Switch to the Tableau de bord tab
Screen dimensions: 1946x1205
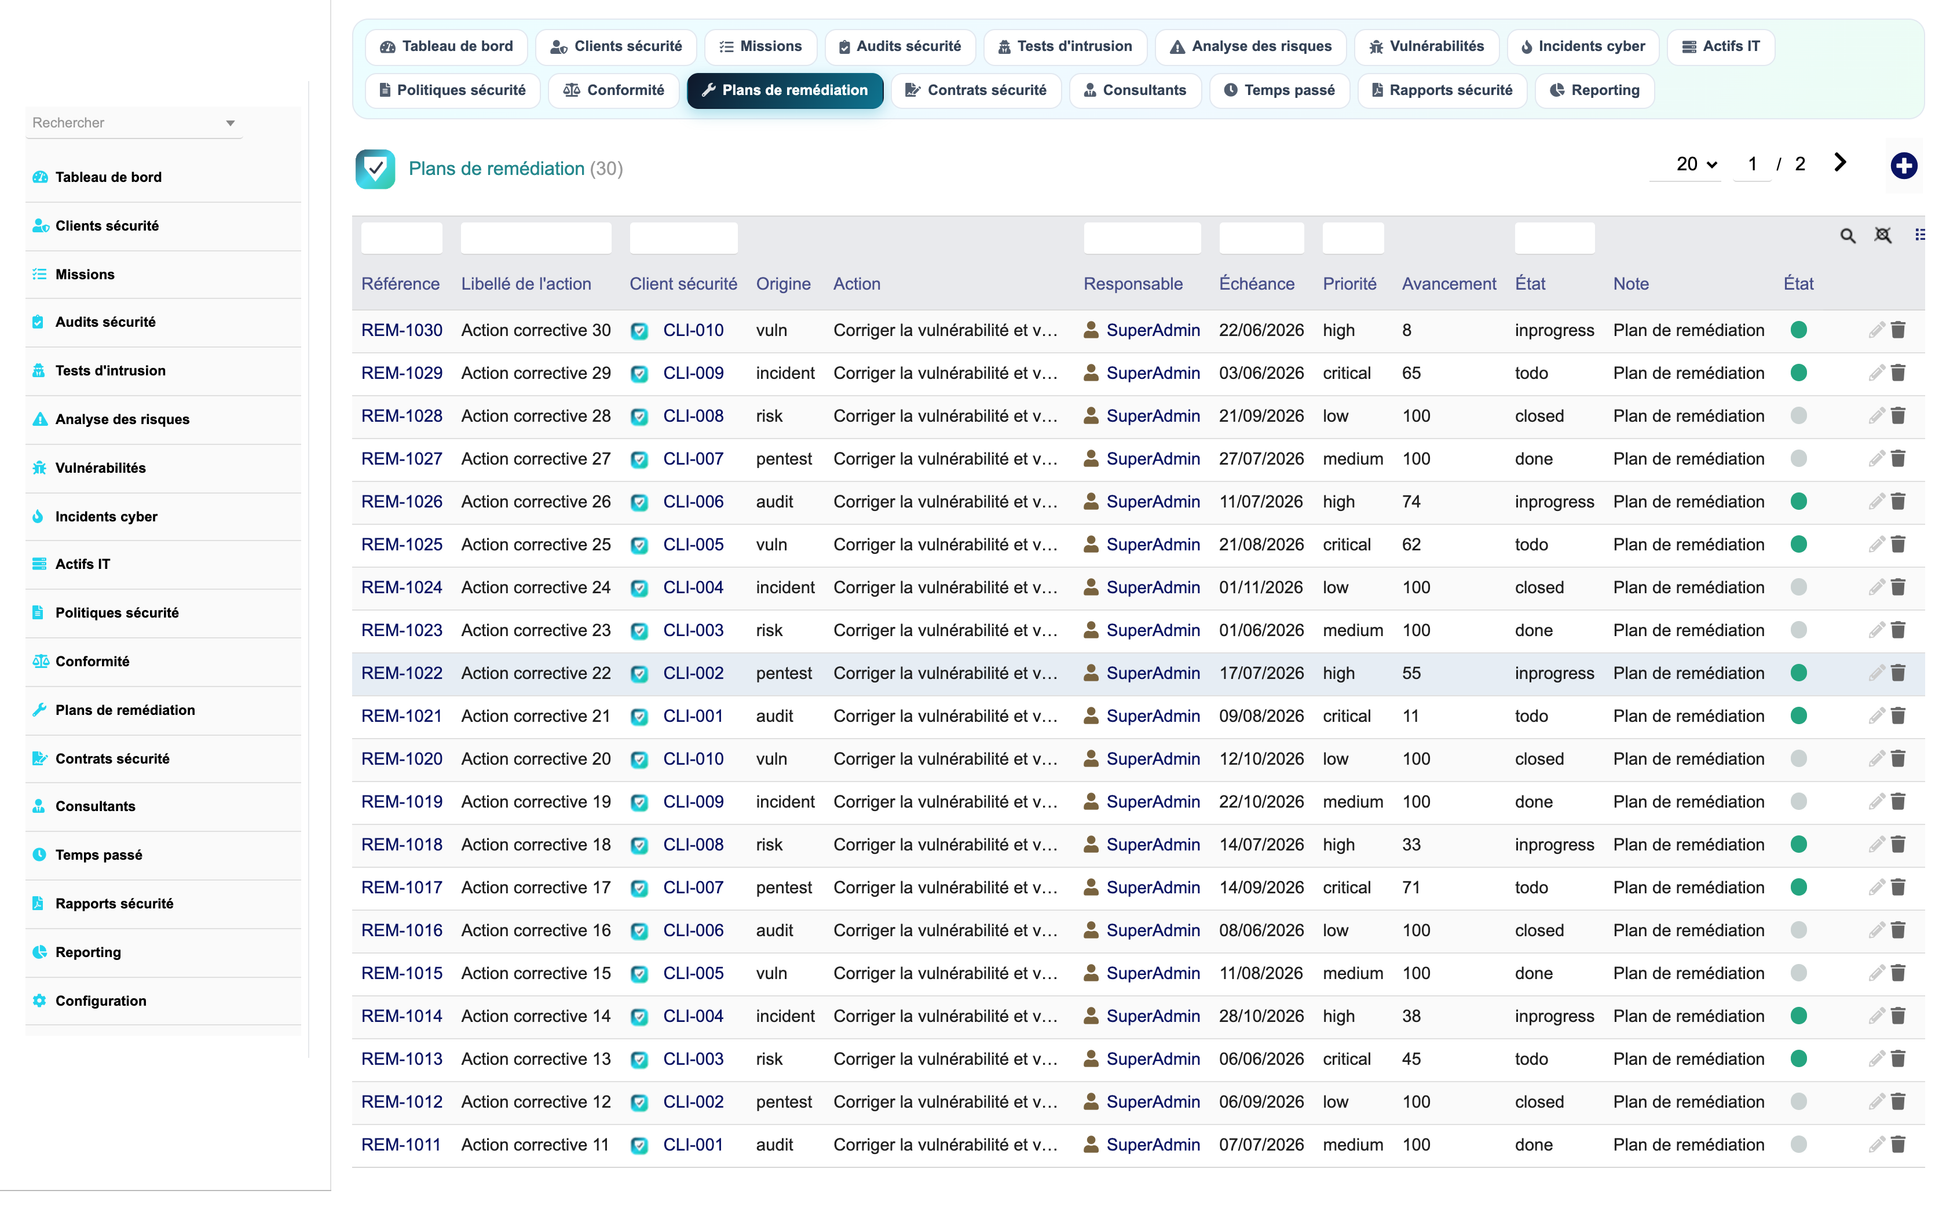tap(446, 47)
